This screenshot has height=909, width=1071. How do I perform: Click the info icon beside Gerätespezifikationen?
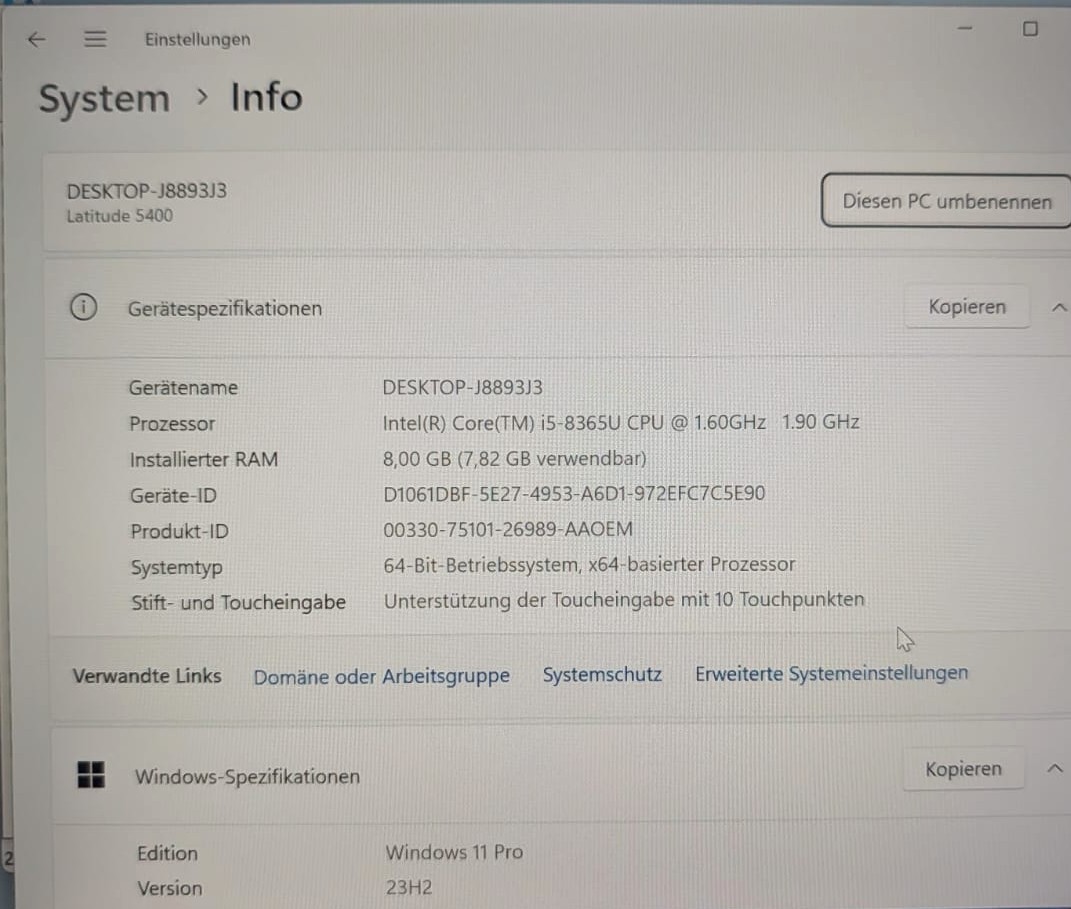(x=83, y=307)
